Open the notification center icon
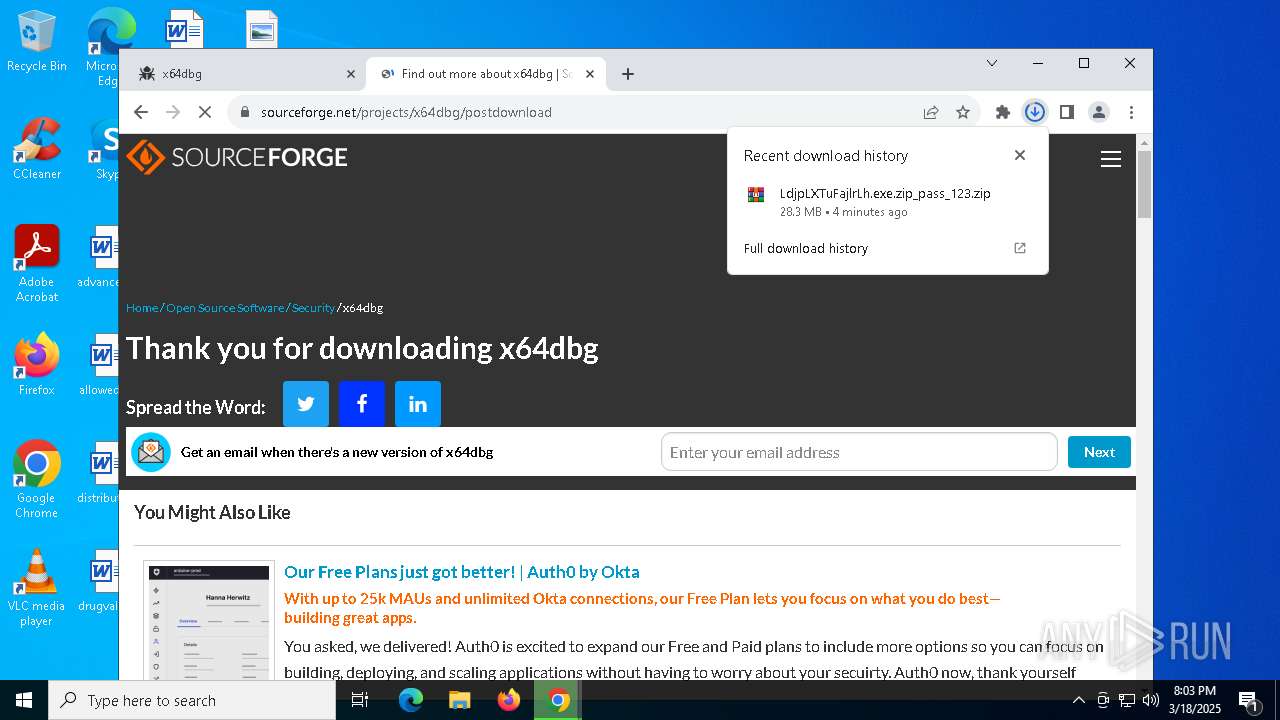The height and width of the screenshot is (720, 1280). coord(1248,700)
